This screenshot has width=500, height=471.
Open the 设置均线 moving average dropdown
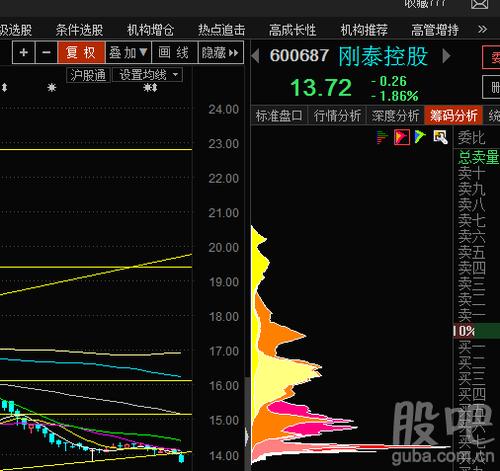[147, 75]
